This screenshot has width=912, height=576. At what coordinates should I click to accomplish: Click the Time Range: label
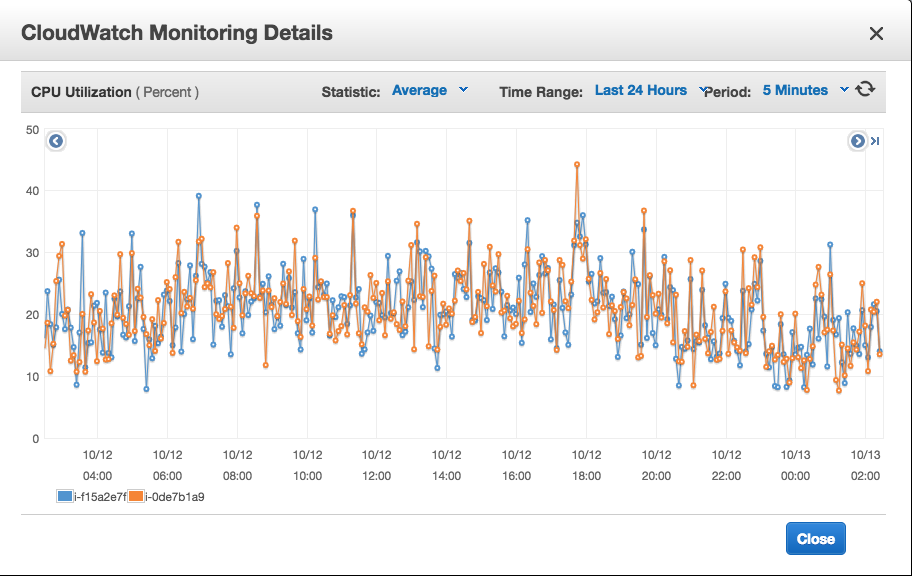click(x=541, y=92)
